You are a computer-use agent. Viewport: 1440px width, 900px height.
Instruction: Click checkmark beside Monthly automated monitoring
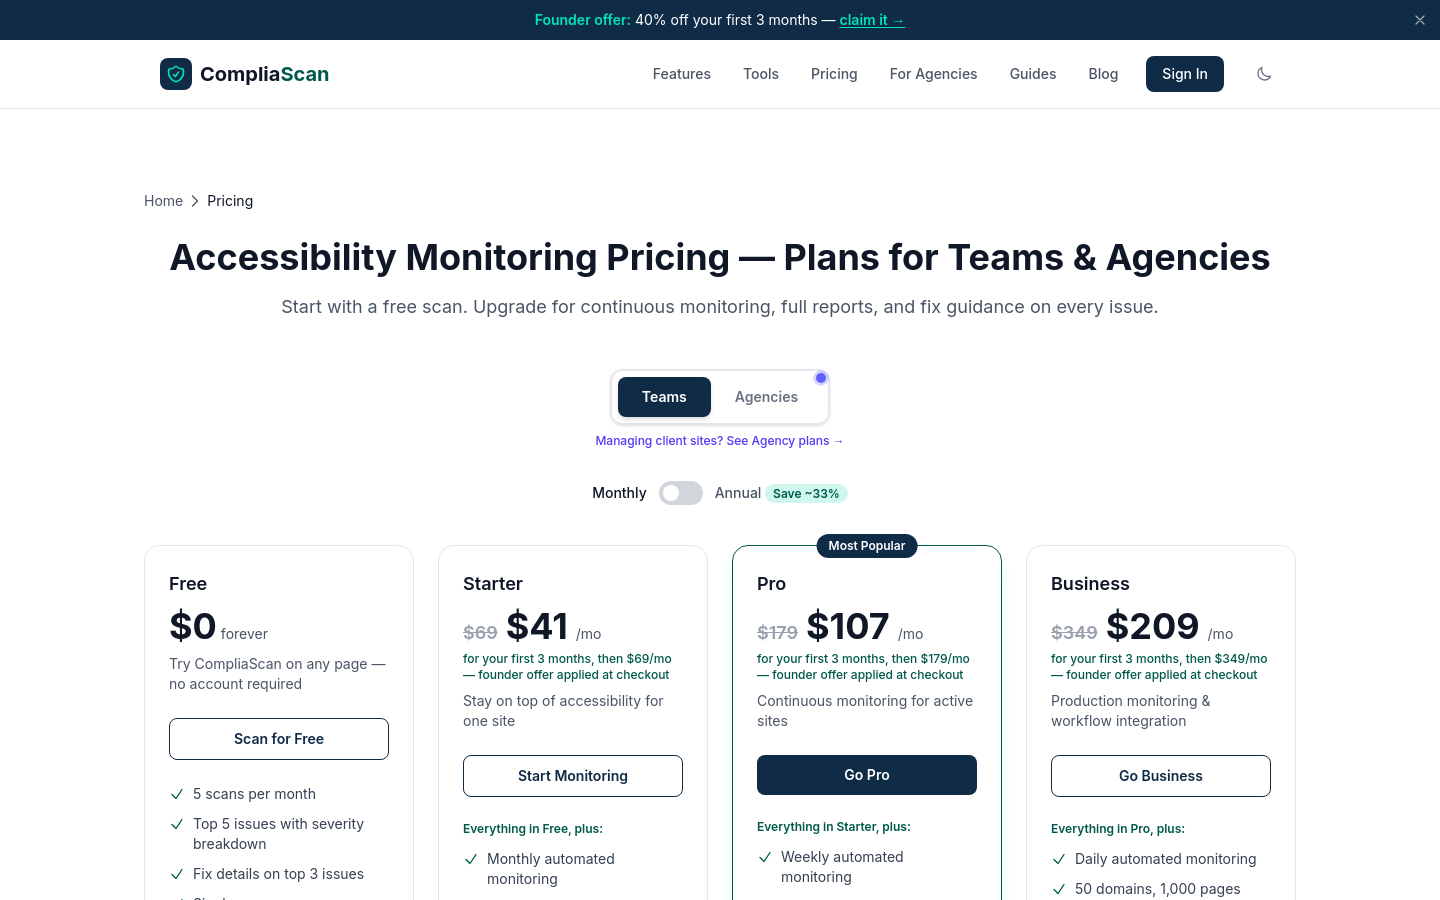471,859
